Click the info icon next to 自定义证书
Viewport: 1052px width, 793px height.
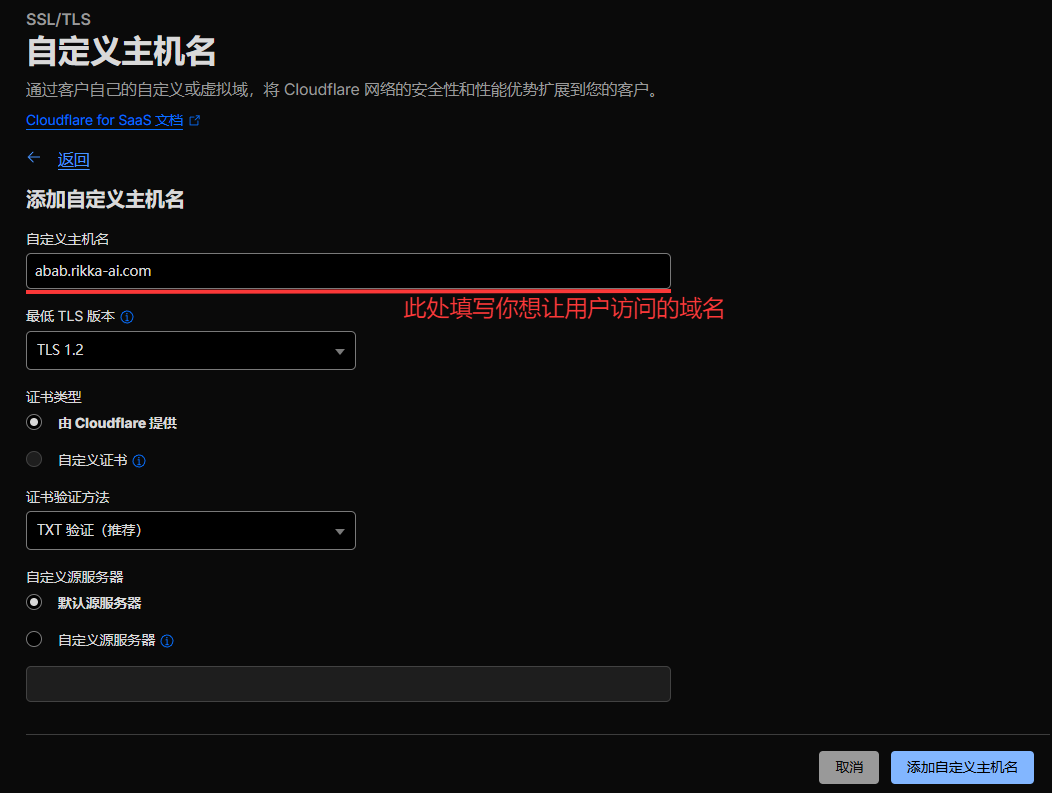click(x=138, y=460)
